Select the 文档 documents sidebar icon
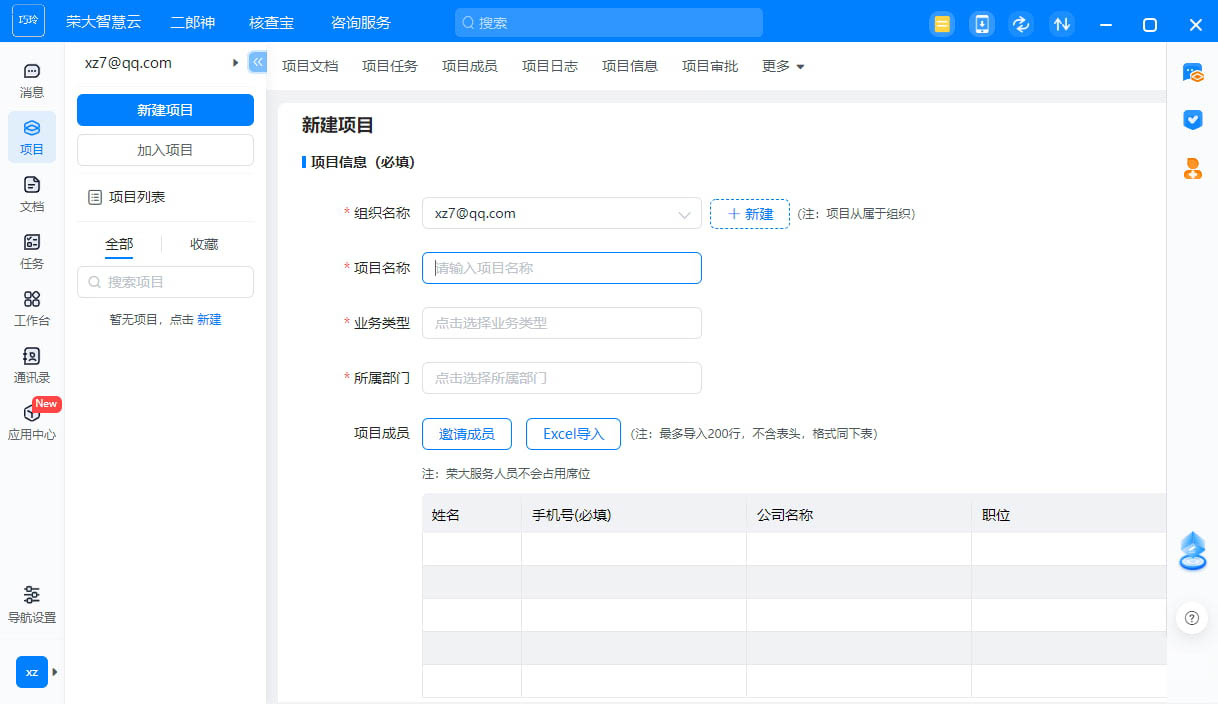This screenshot has width=1218, height=704. pos(32,194)
